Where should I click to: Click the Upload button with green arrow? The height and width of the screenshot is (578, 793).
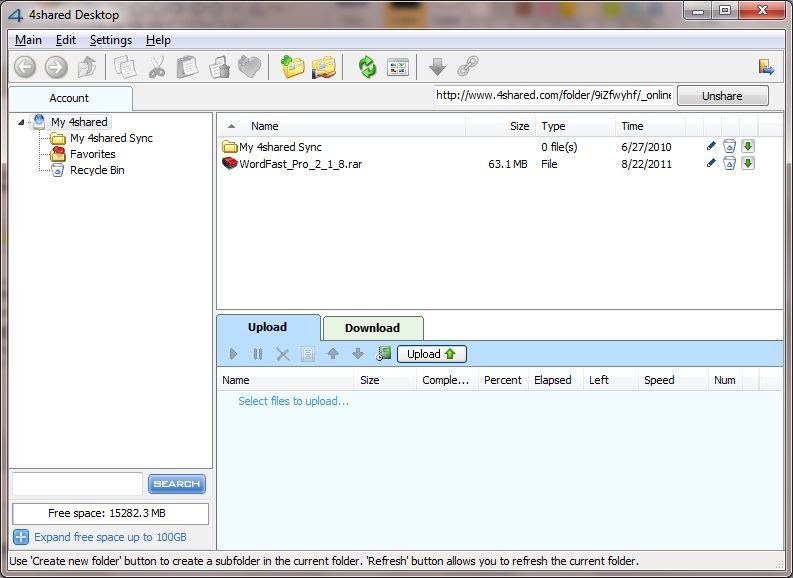click(432, 354)
